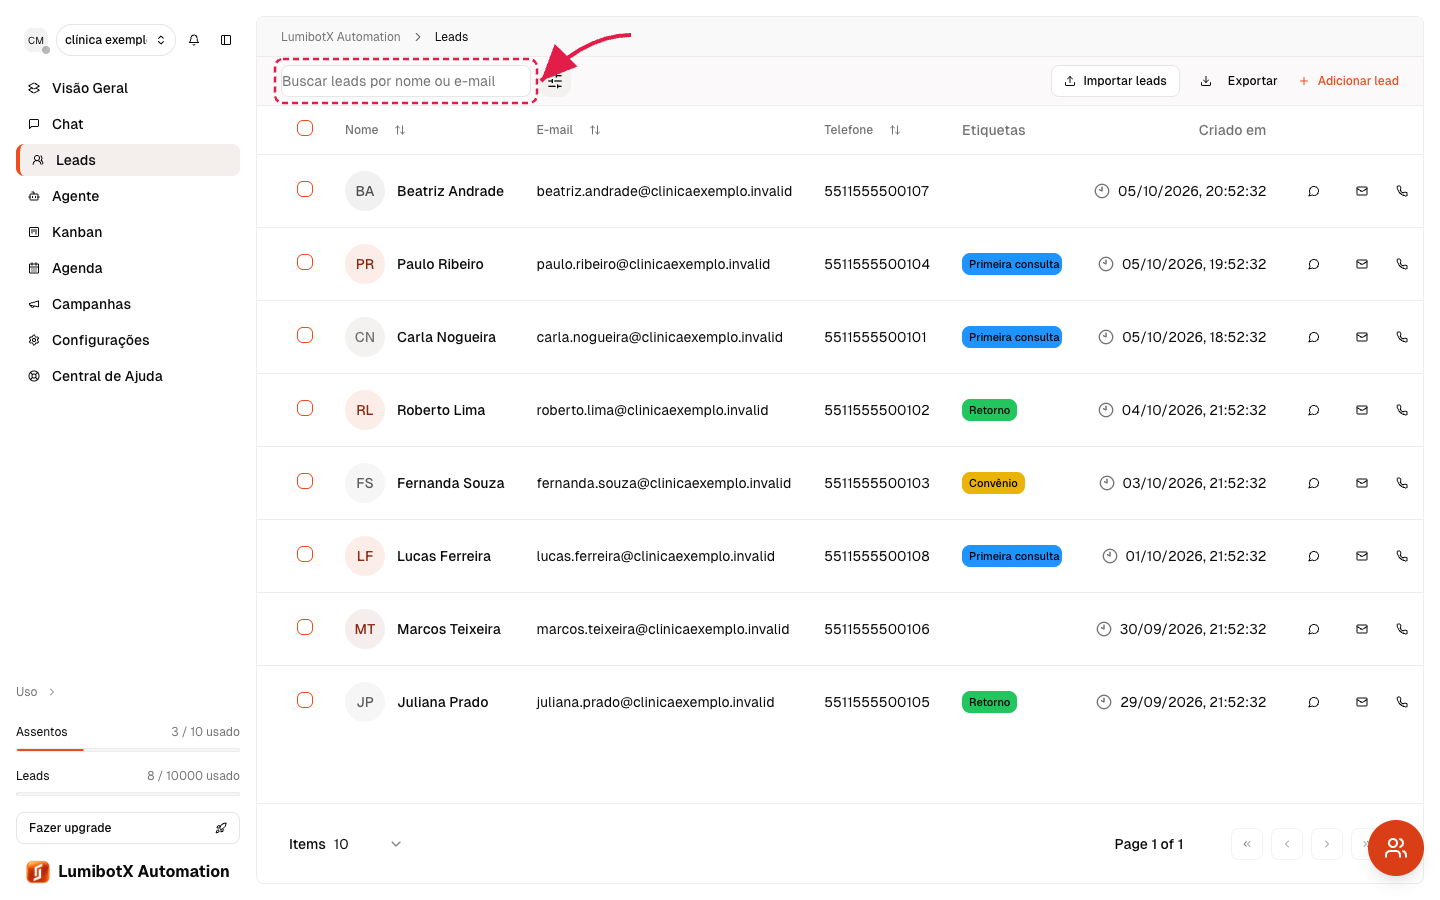The image size is (1440, 900).
Task: Expand the Uso usage section
Action: pyautogui.click(x=36, y=692)
